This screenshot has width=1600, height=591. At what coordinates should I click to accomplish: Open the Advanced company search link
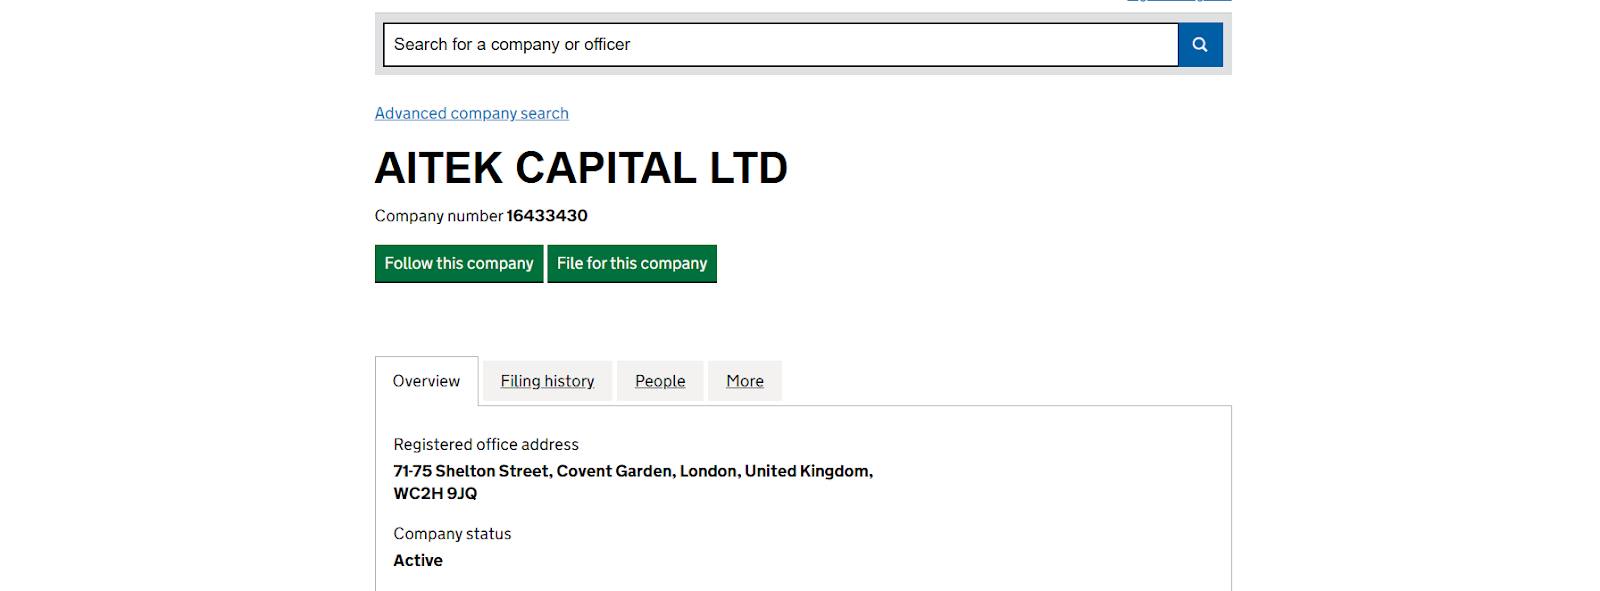(471, 114)
